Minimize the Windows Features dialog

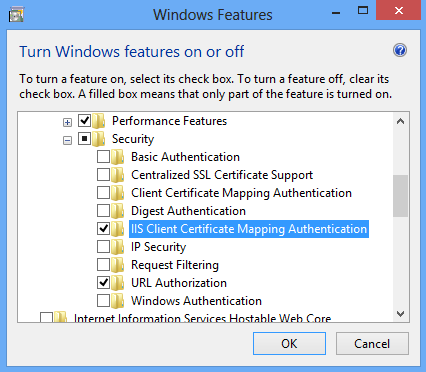tap(336, 13)
